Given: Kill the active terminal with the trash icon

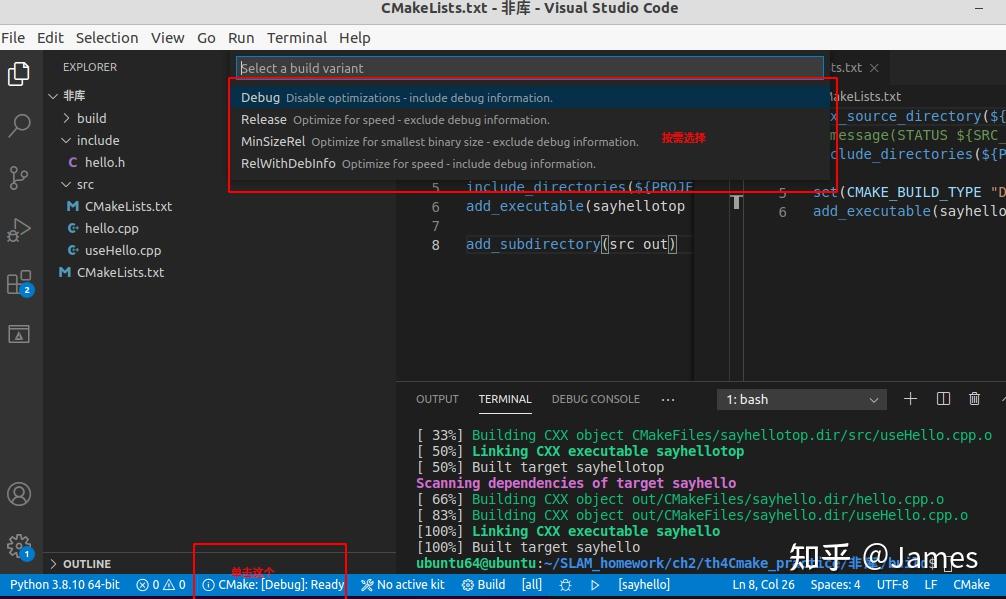Looking at the screenshot, I should click(974, 398).
